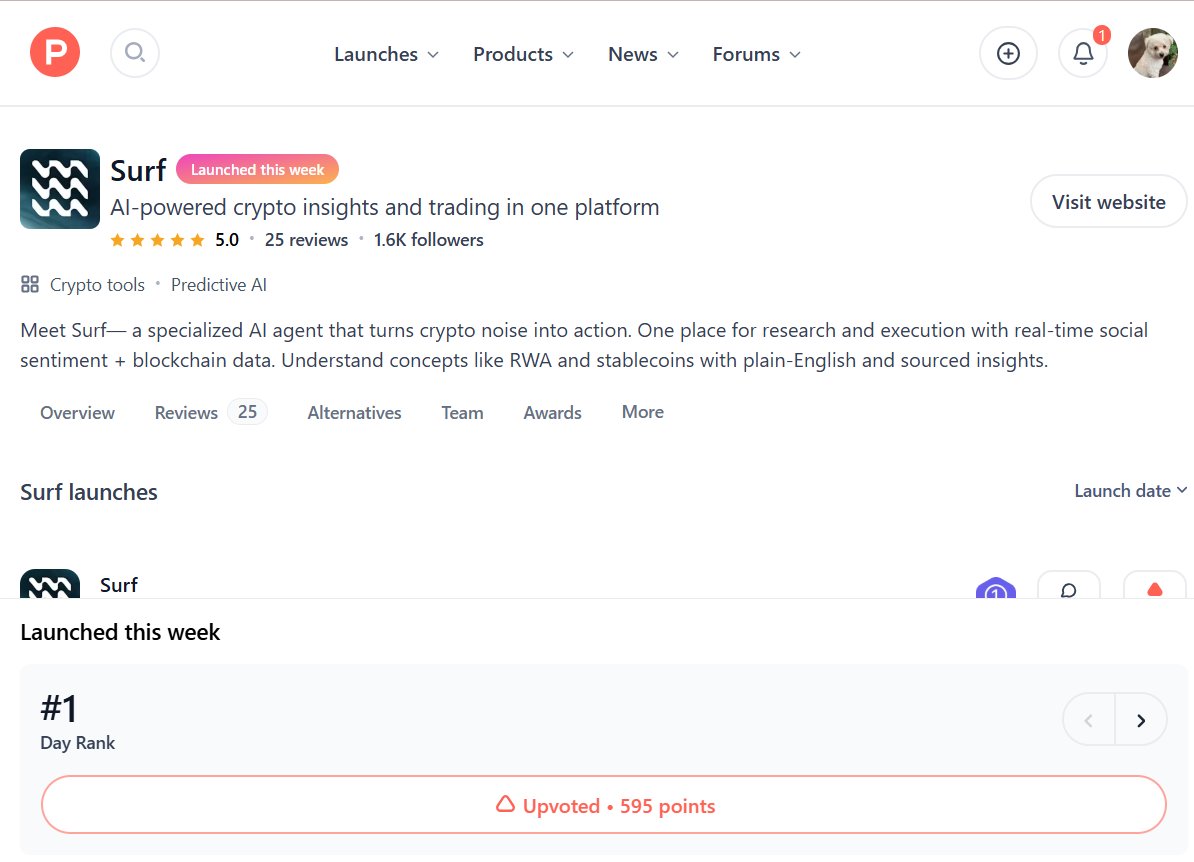This screenshot has width=1194, height=862.
Task: Switch to the Overview tab
Action: pyautogui.click(x=77, y=413)
